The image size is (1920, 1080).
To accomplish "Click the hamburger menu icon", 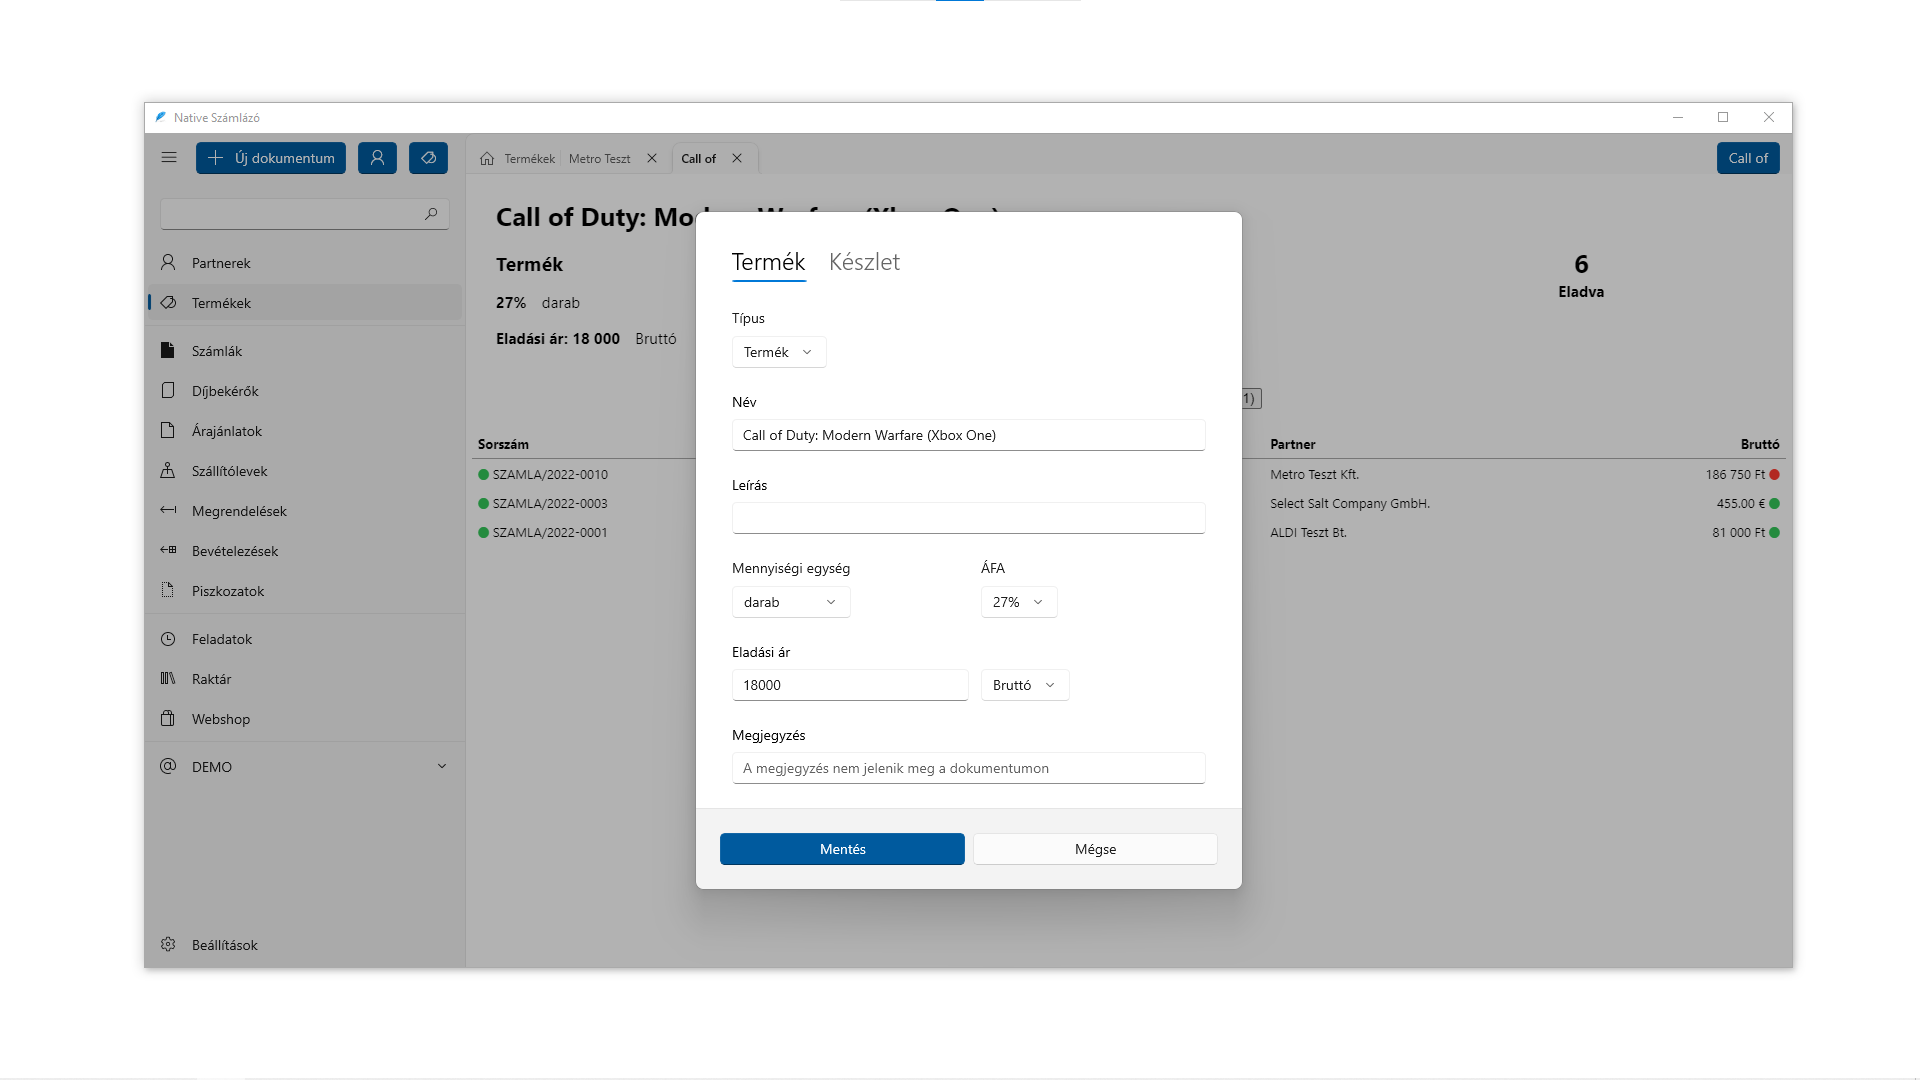I will 169,158.
